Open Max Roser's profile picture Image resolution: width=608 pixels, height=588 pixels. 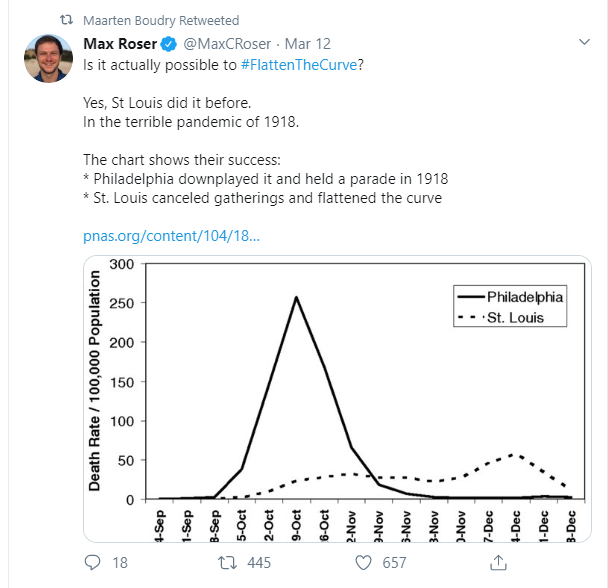tap(48, 60)
